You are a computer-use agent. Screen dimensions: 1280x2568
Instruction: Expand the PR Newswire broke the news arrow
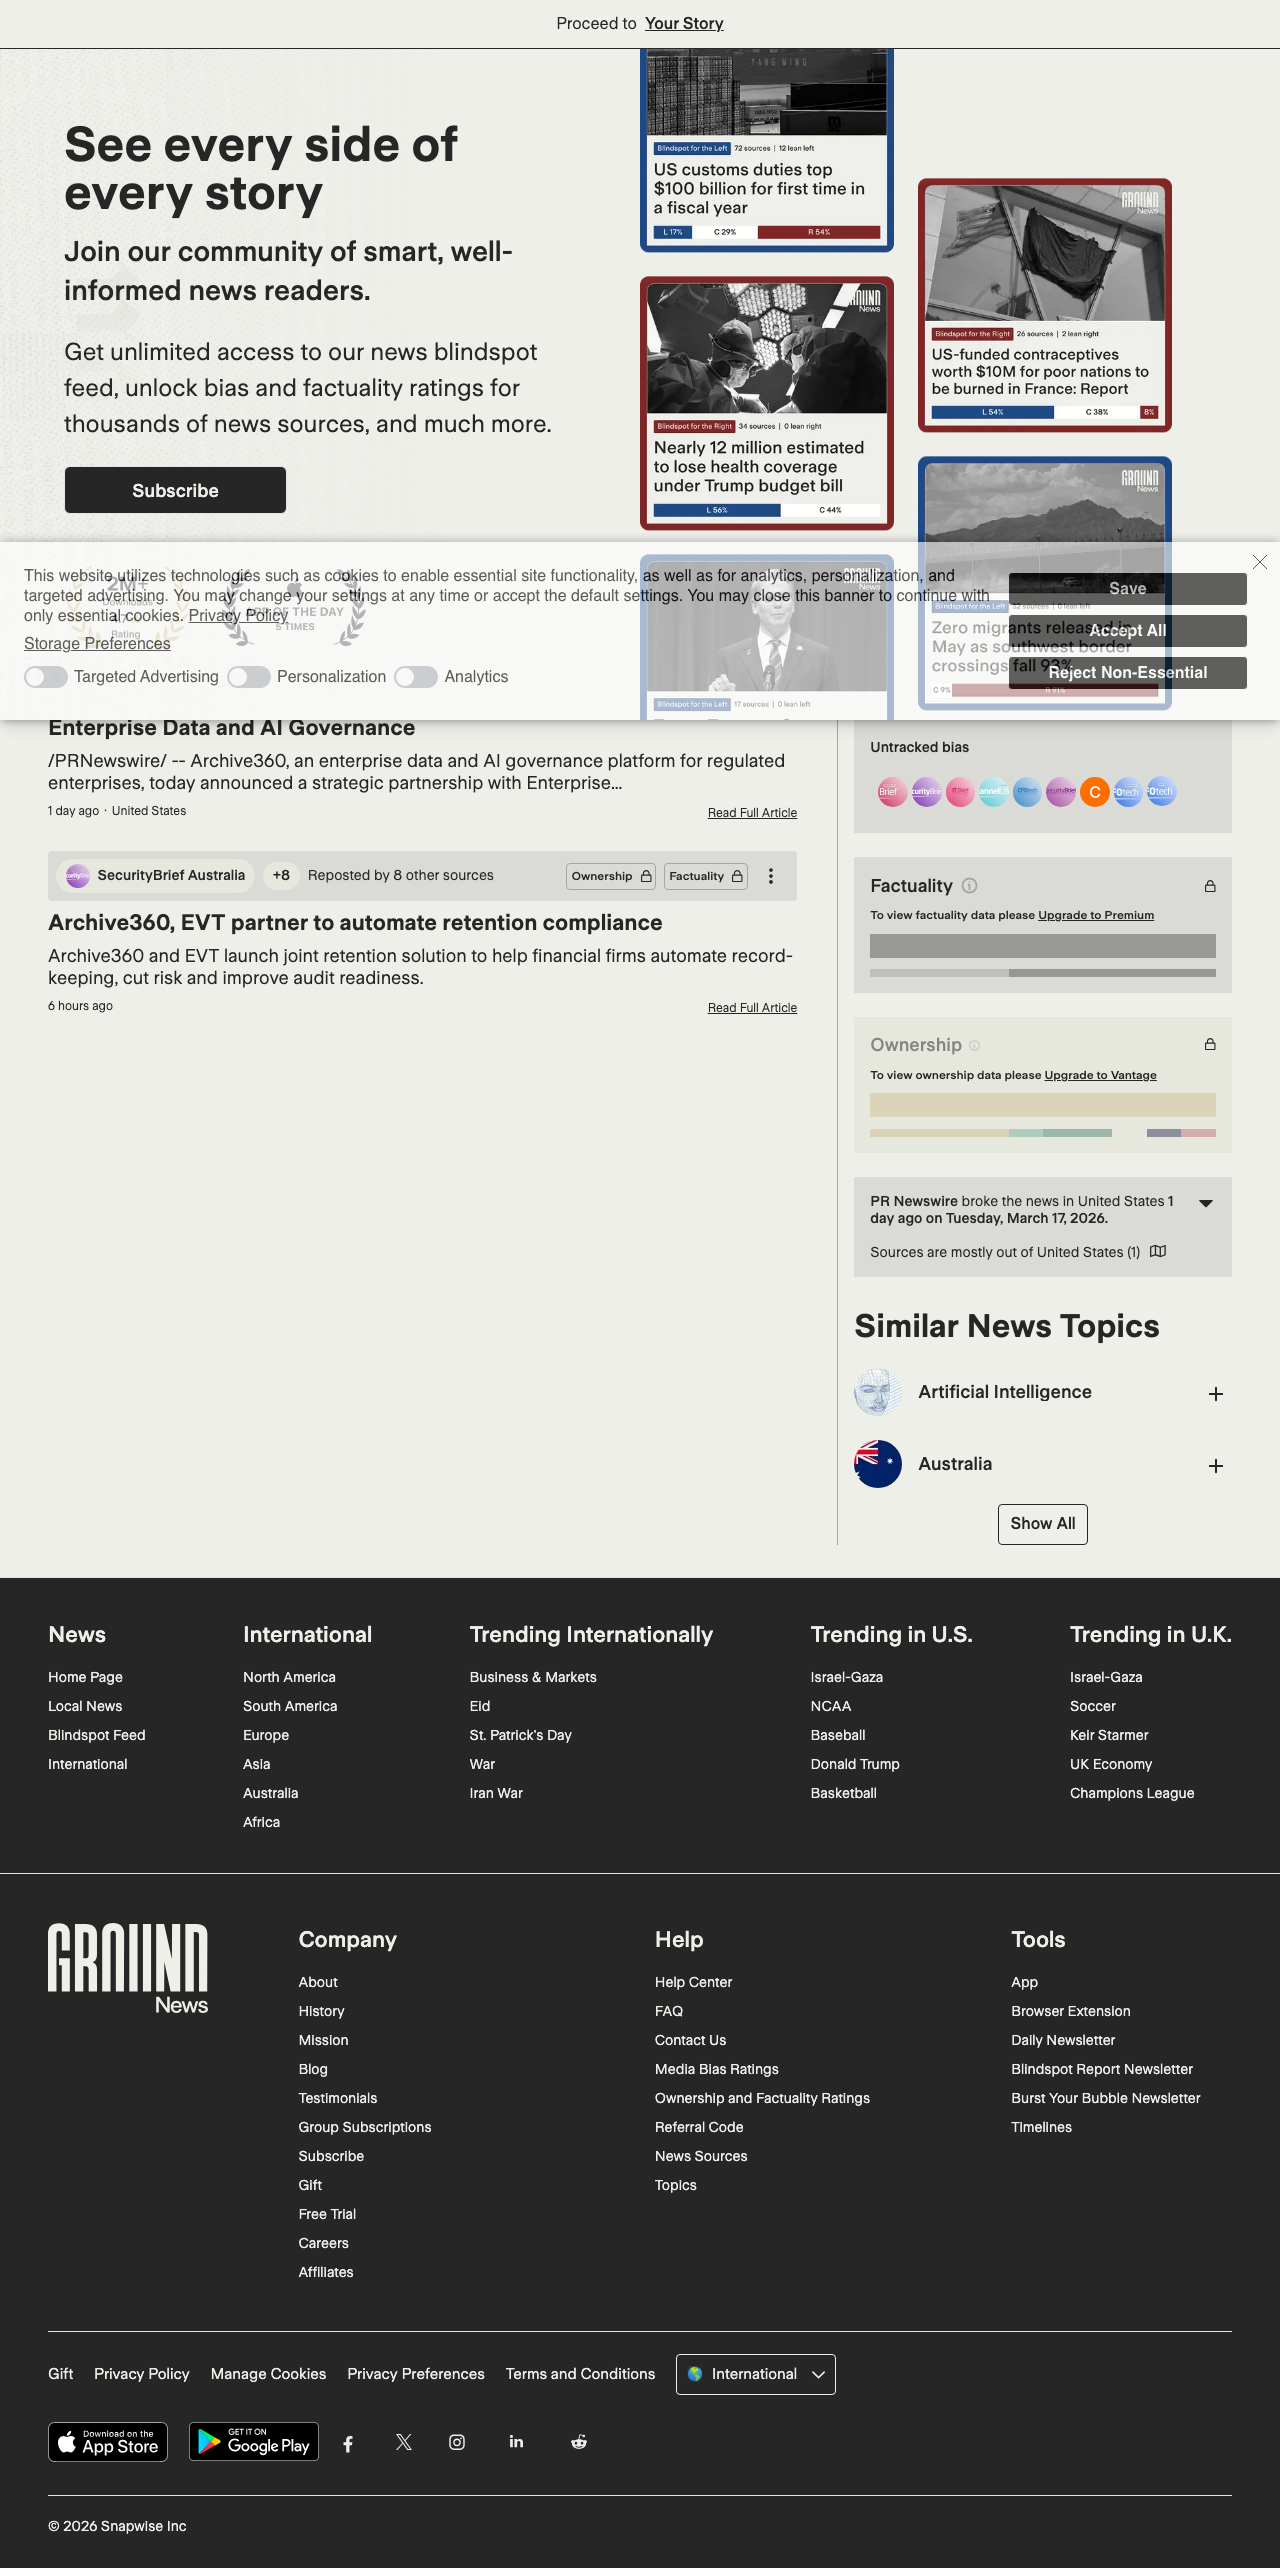1206,1204
